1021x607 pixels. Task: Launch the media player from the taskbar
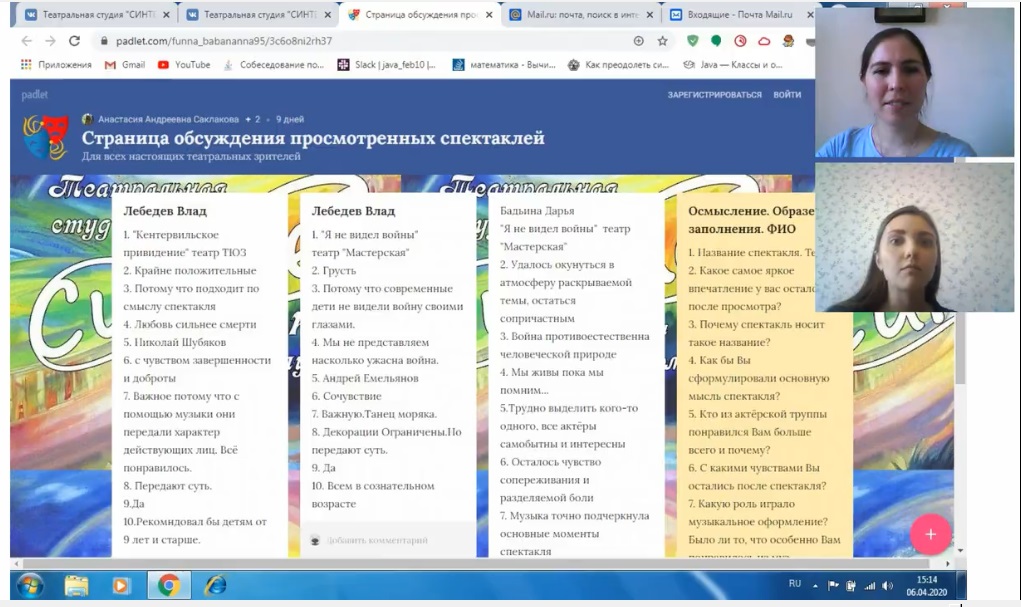coord(120,586)
